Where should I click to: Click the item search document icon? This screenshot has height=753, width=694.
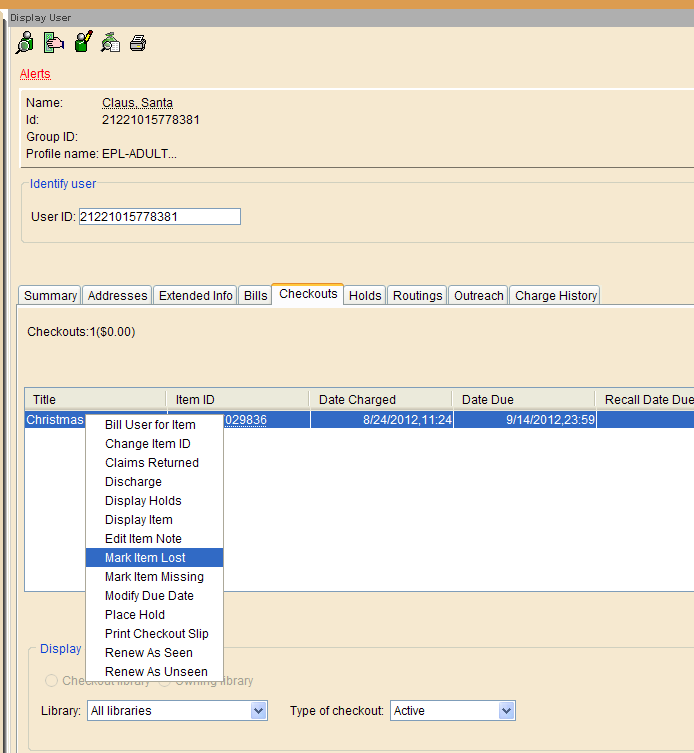pyautogui.click(x=111, y=43)
